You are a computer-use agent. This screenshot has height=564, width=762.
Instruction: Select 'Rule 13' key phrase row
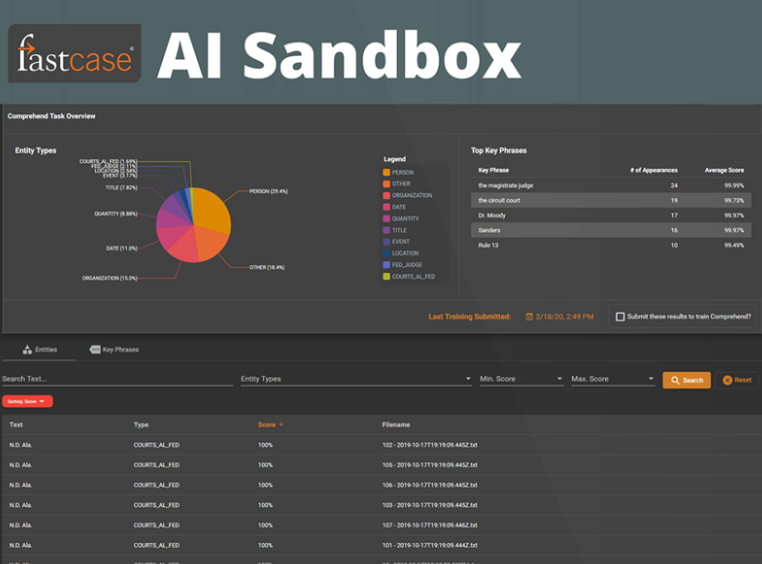pos(611,245)
